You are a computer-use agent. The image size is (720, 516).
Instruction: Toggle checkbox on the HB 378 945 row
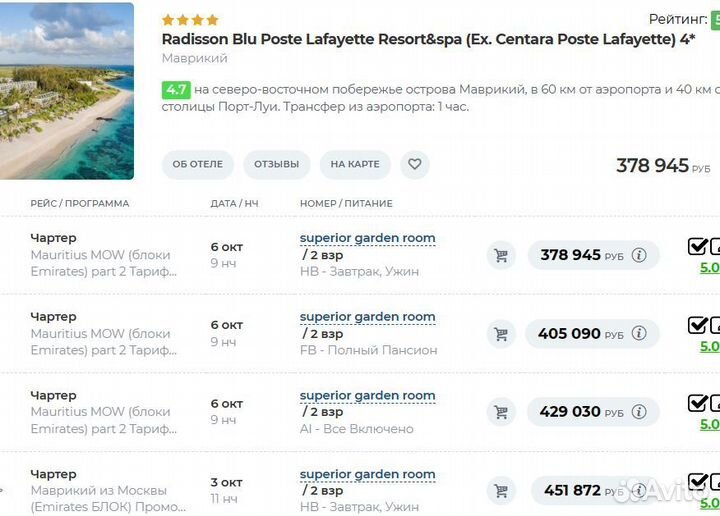tap(697, 247)
